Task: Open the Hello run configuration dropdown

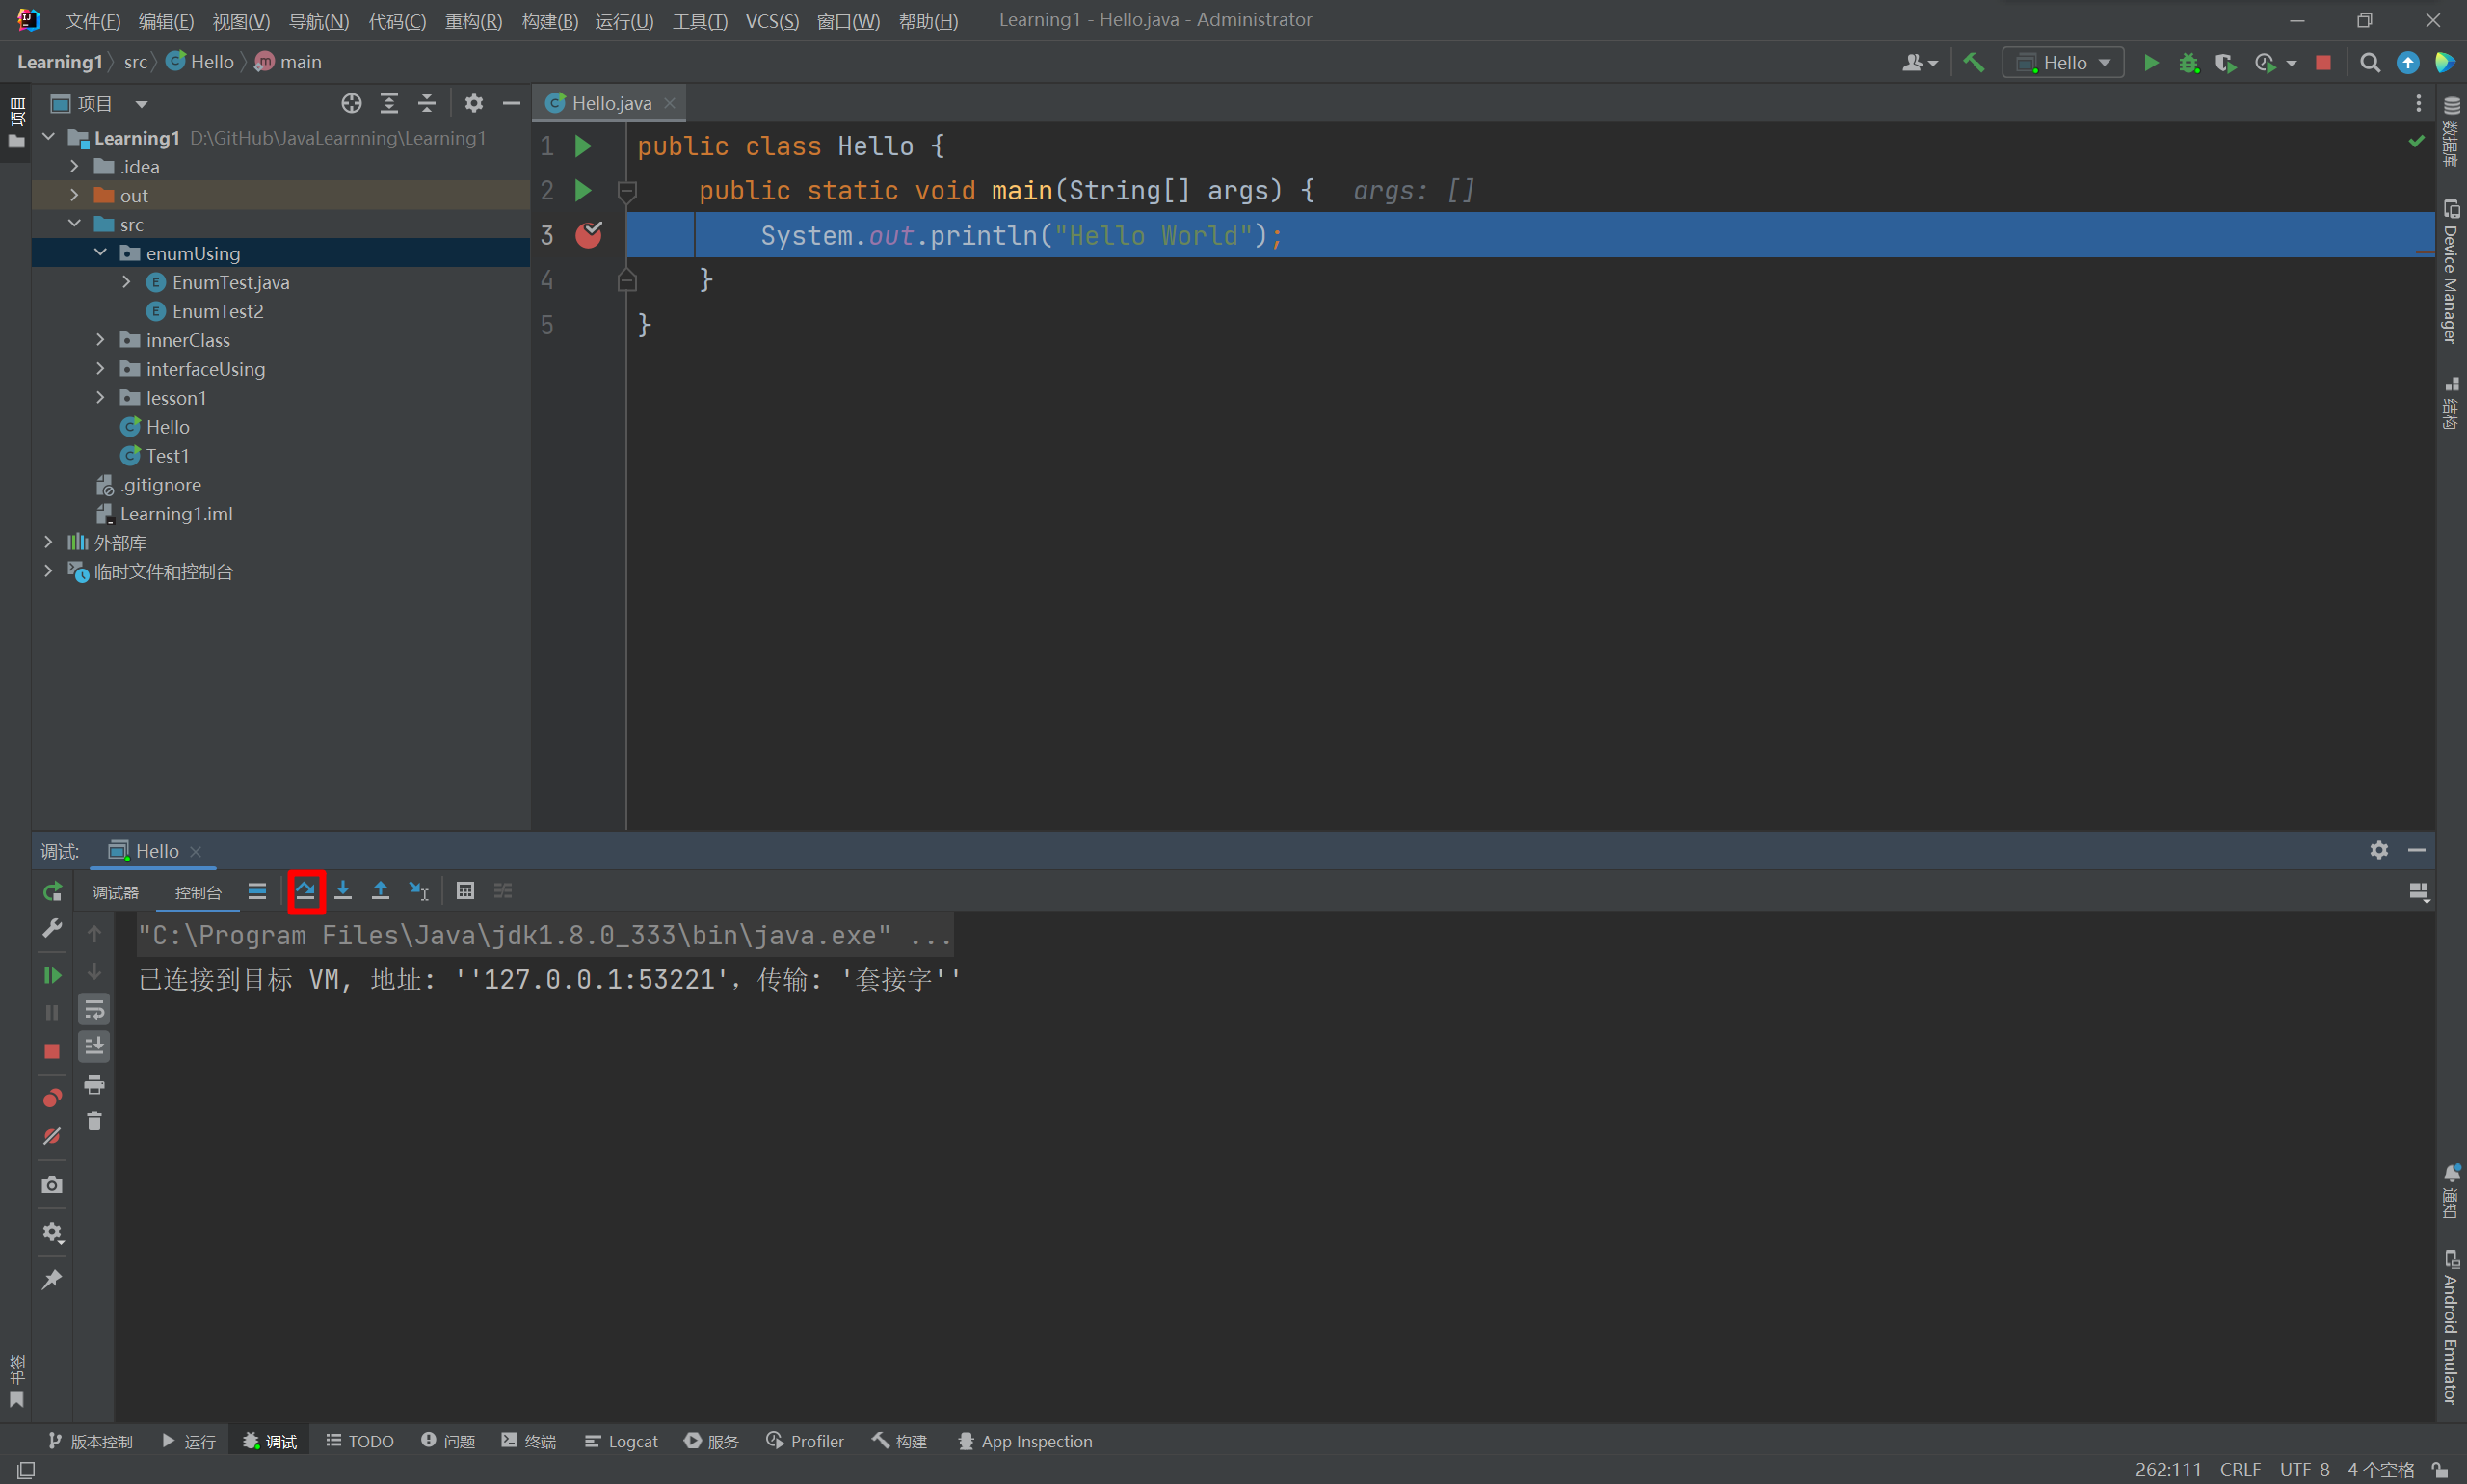Action: point(2063,63)
